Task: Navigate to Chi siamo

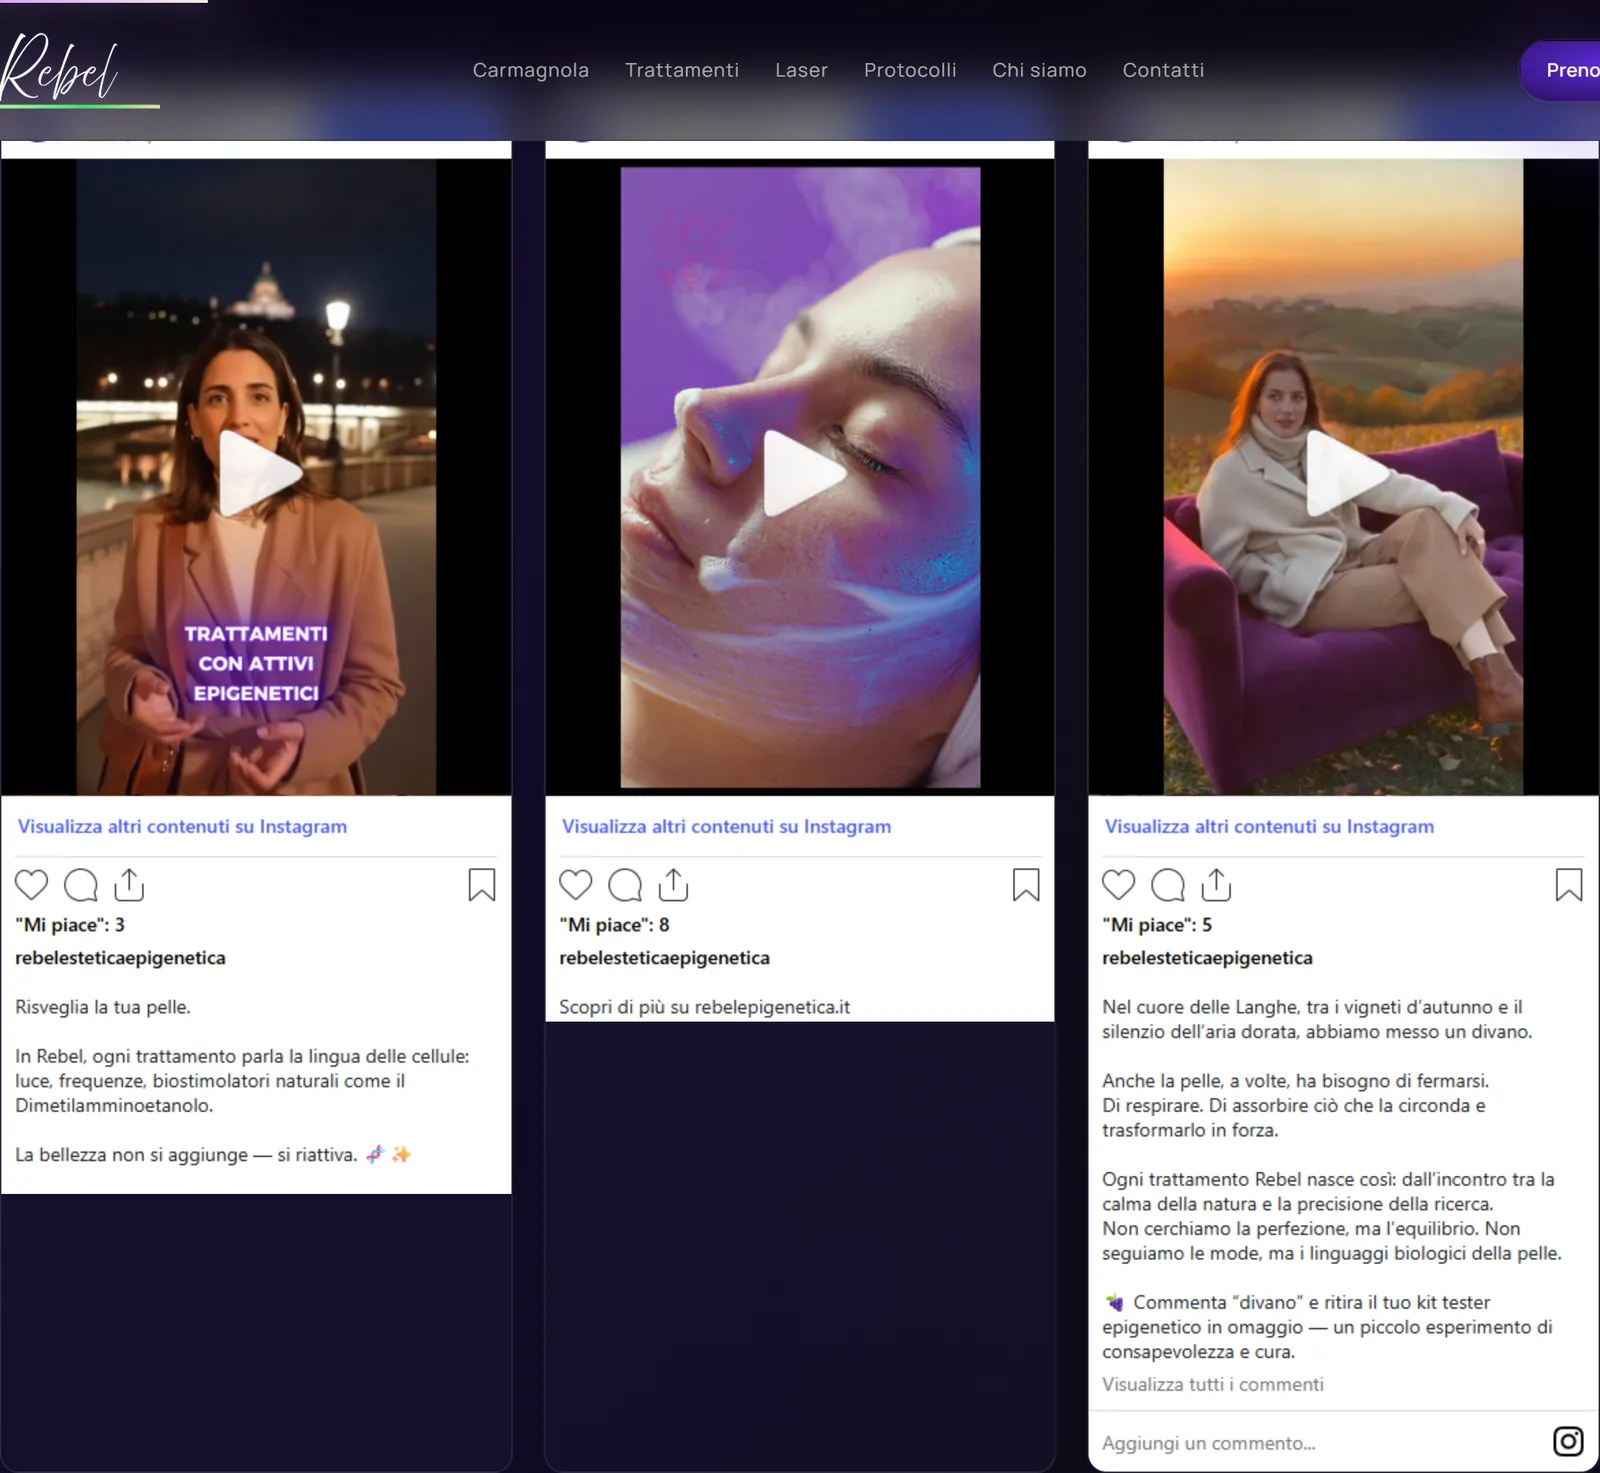Action: 1039,70
